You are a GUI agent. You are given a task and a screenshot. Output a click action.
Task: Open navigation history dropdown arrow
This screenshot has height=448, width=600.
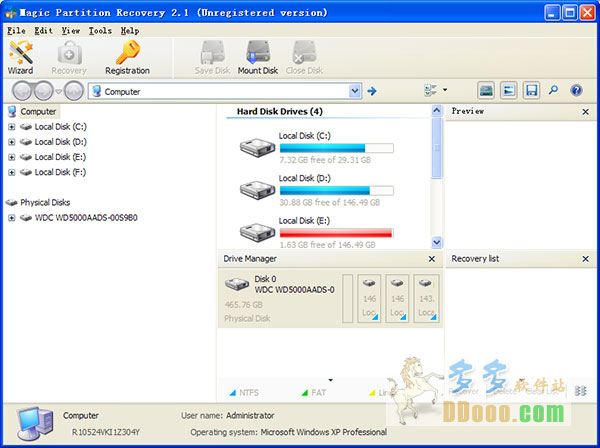tap(59, 91)
